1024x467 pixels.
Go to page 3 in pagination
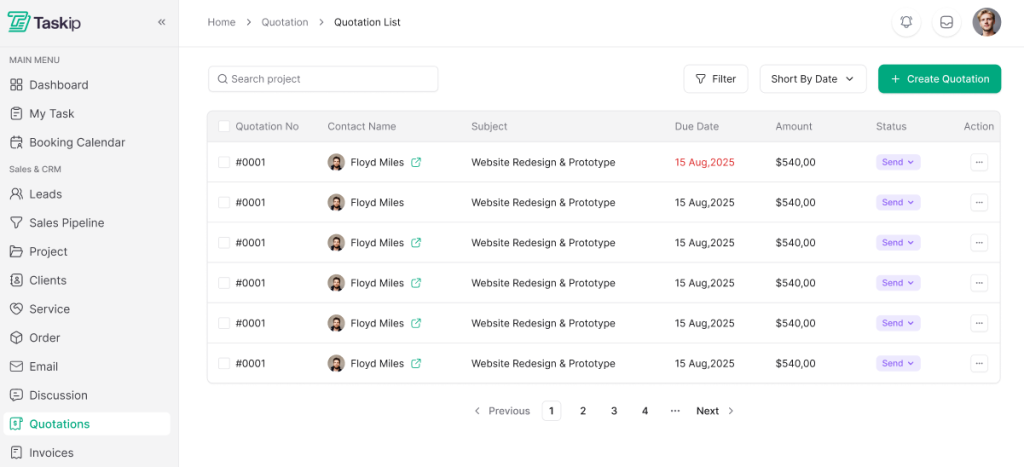click(x=614, y=411)
